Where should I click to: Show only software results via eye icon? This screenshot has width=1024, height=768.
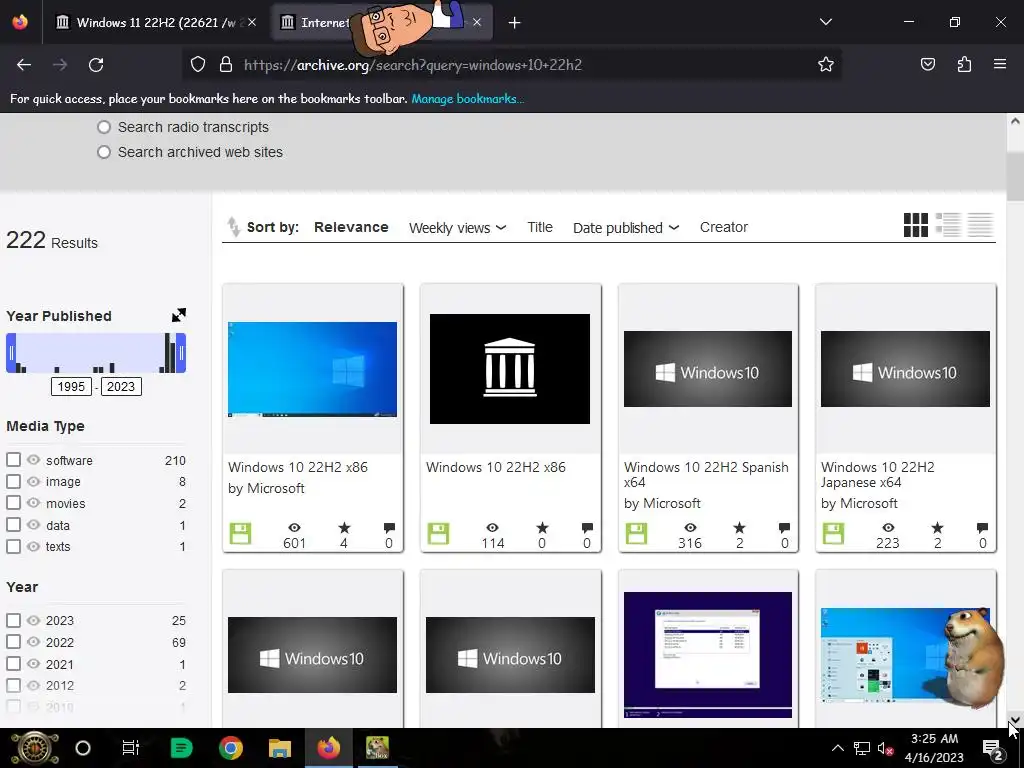[x=33, y=460]
